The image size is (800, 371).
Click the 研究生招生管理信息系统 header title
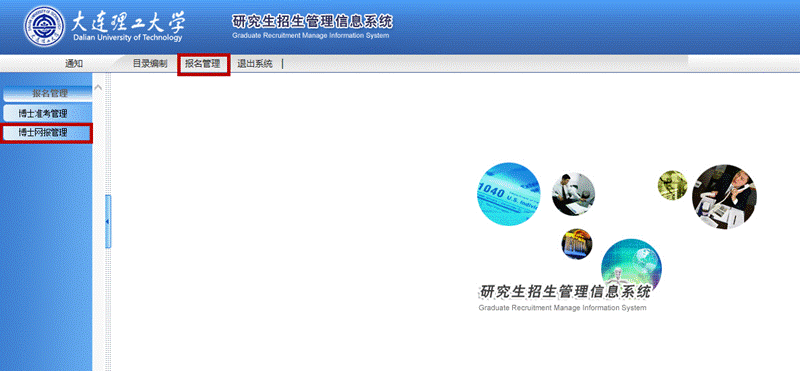(x=312, y=22)
